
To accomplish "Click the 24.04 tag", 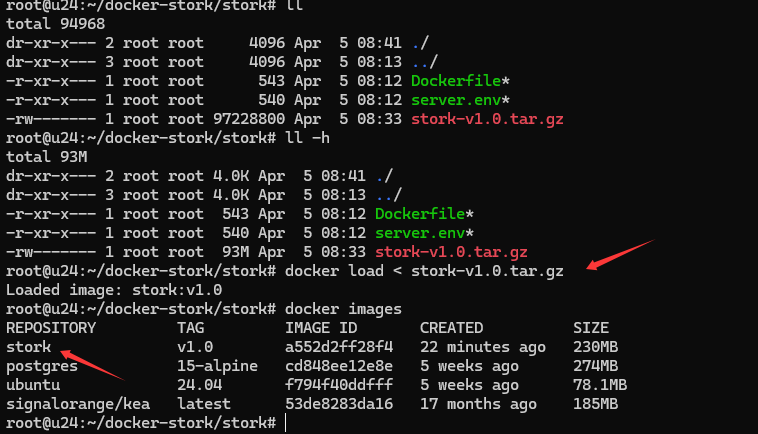I will coord(200,385).
